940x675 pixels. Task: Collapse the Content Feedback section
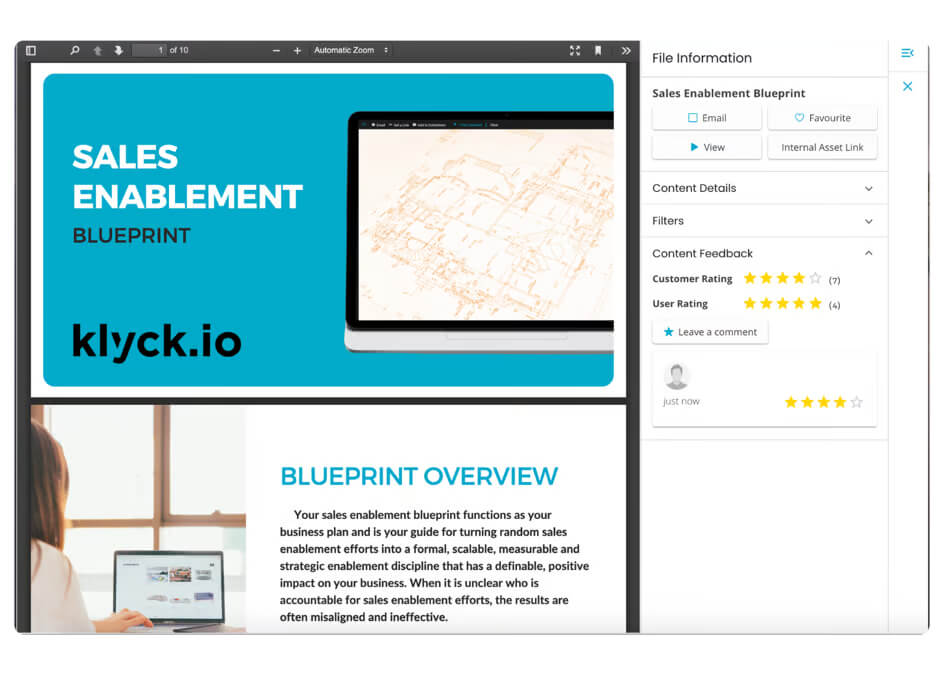(x=763, y=254)
